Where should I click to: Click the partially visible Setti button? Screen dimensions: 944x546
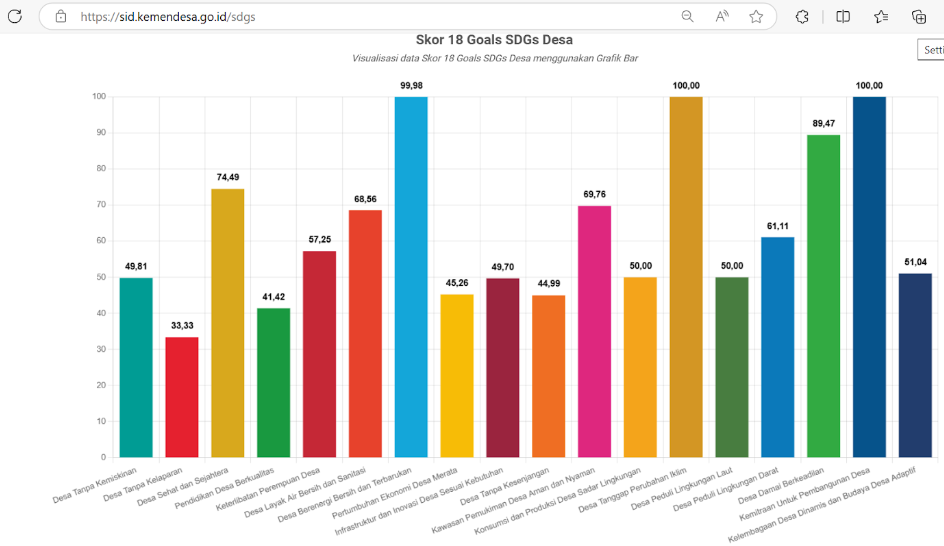coord(931,50)
